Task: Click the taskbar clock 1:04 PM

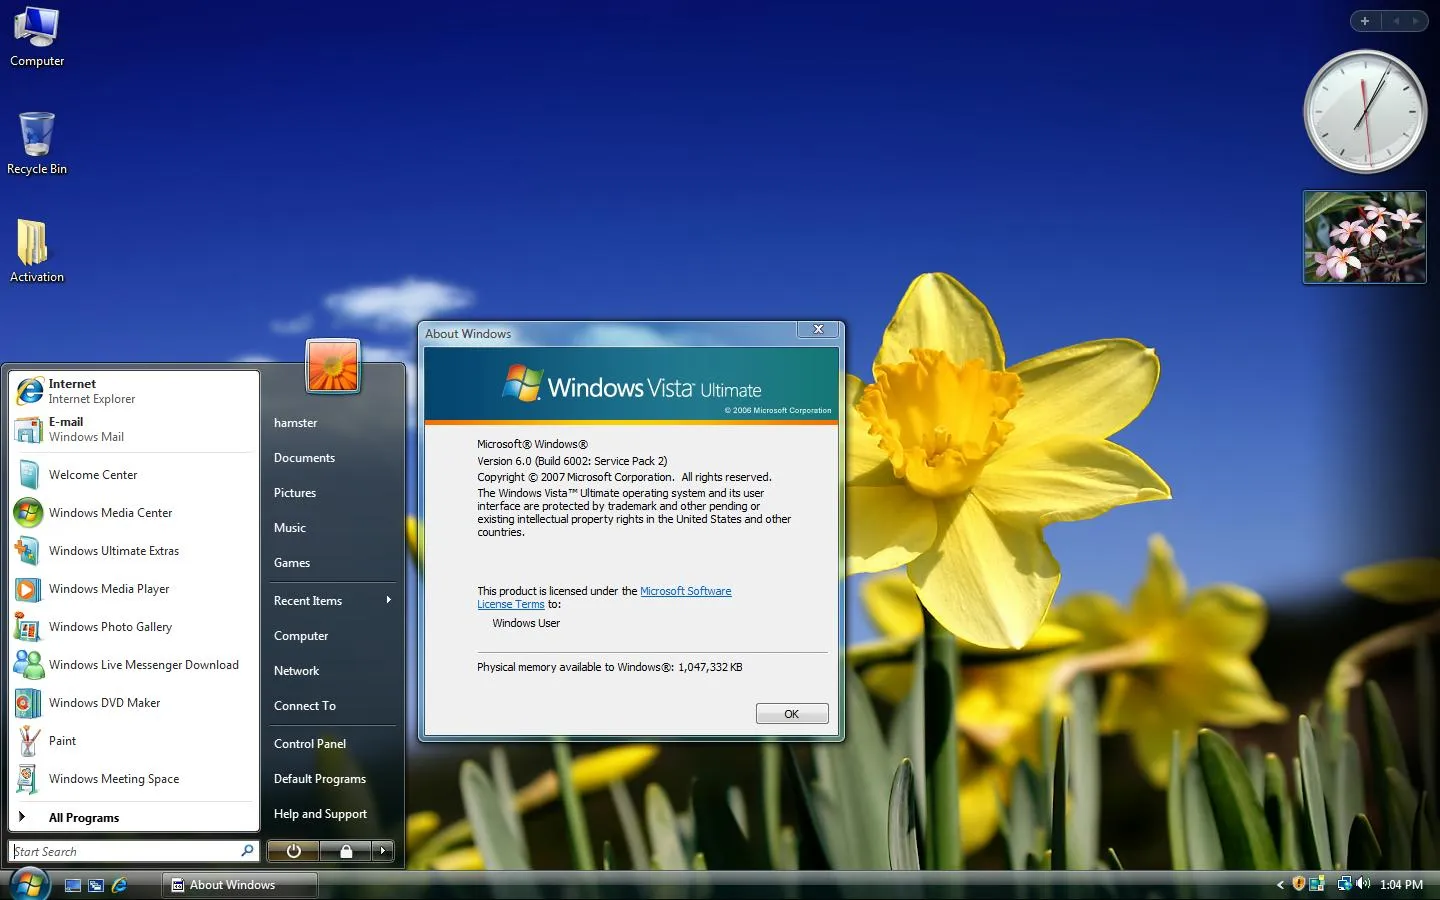Action: tap(1401, 885)
